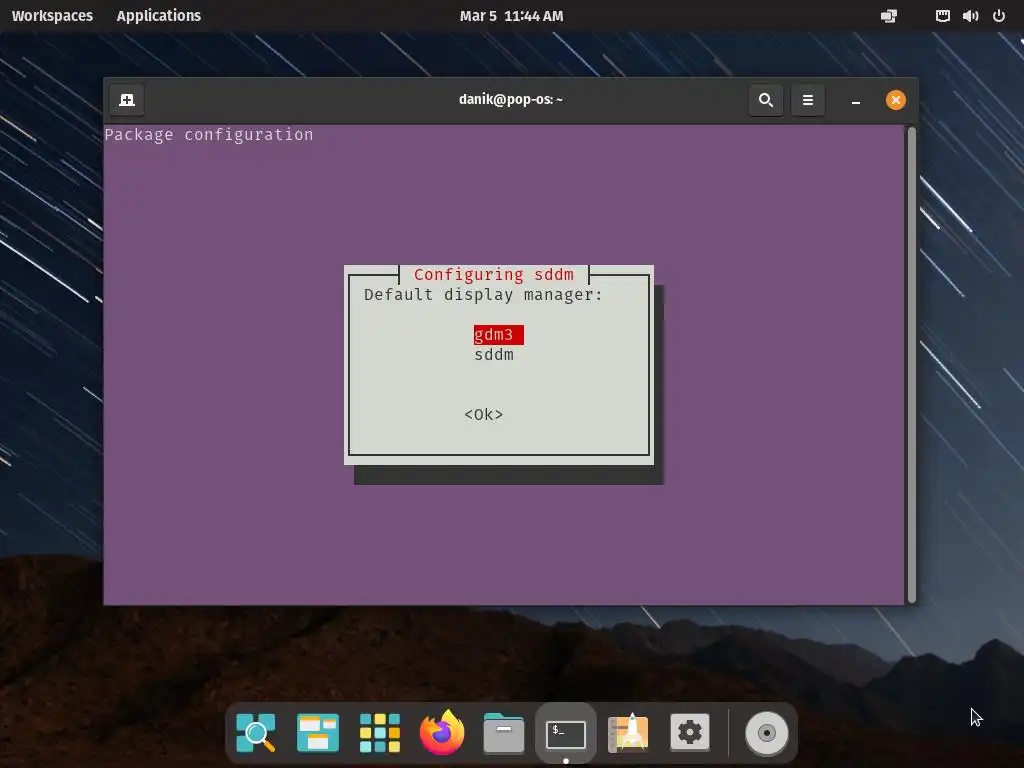Click the "Configuring sddm" dialog title

pos(494,274)
